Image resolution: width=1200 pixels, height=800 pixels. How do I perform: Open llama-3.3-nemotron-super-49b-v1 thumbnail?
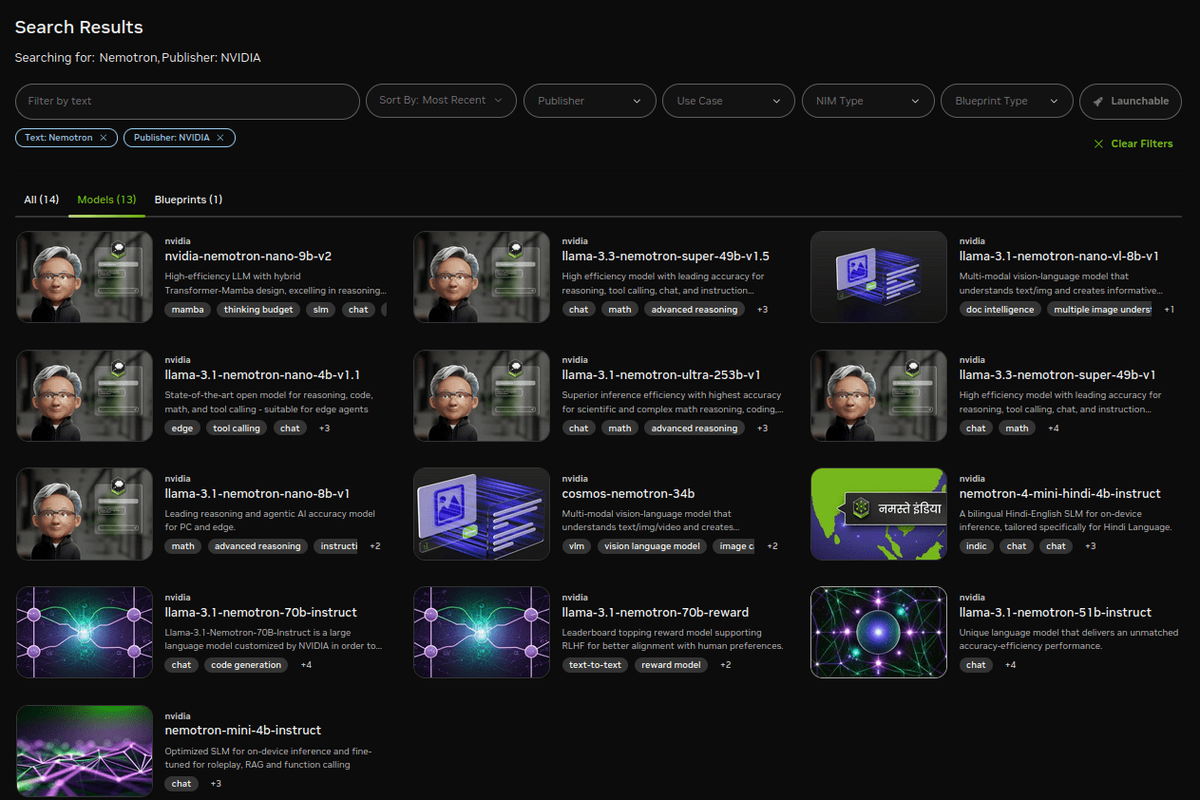tap(879, 396)
